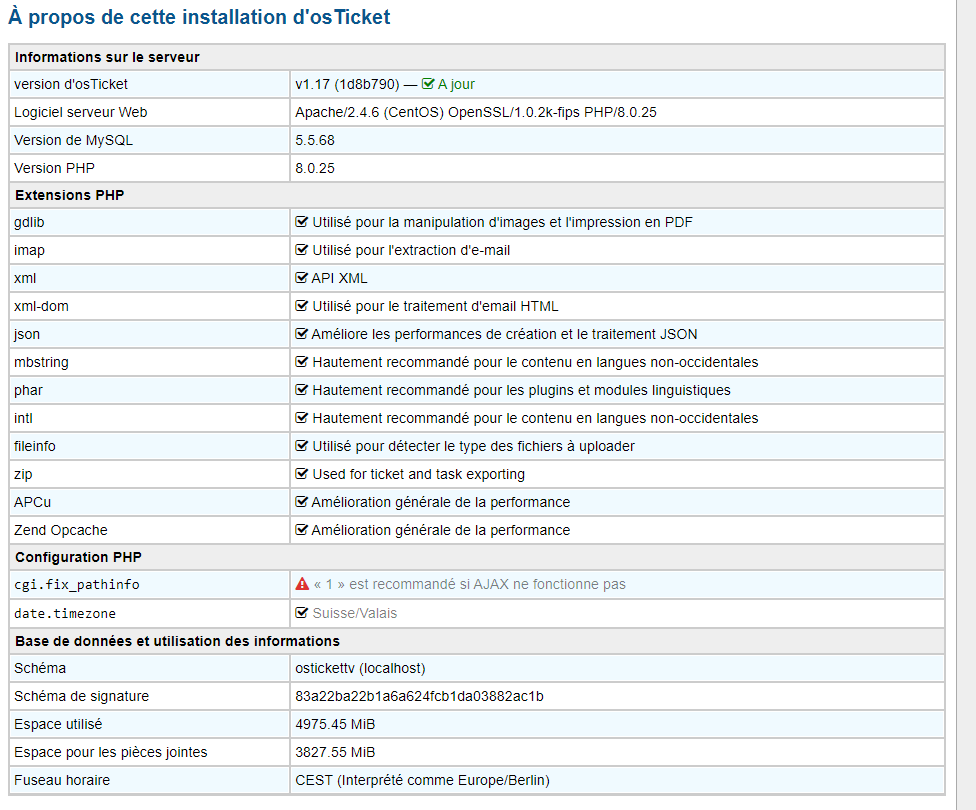
Task: Click the check icon in the zip row
Action: (x=301, y=474)
